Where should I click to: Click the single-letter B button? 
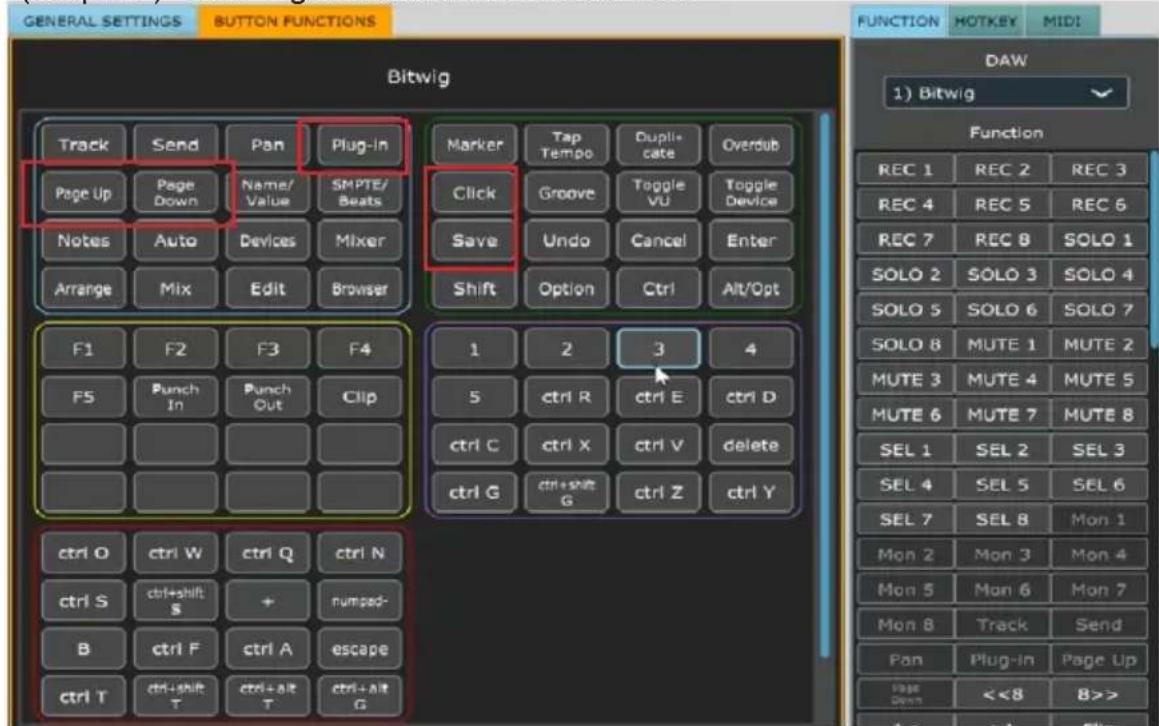point(83,649)
